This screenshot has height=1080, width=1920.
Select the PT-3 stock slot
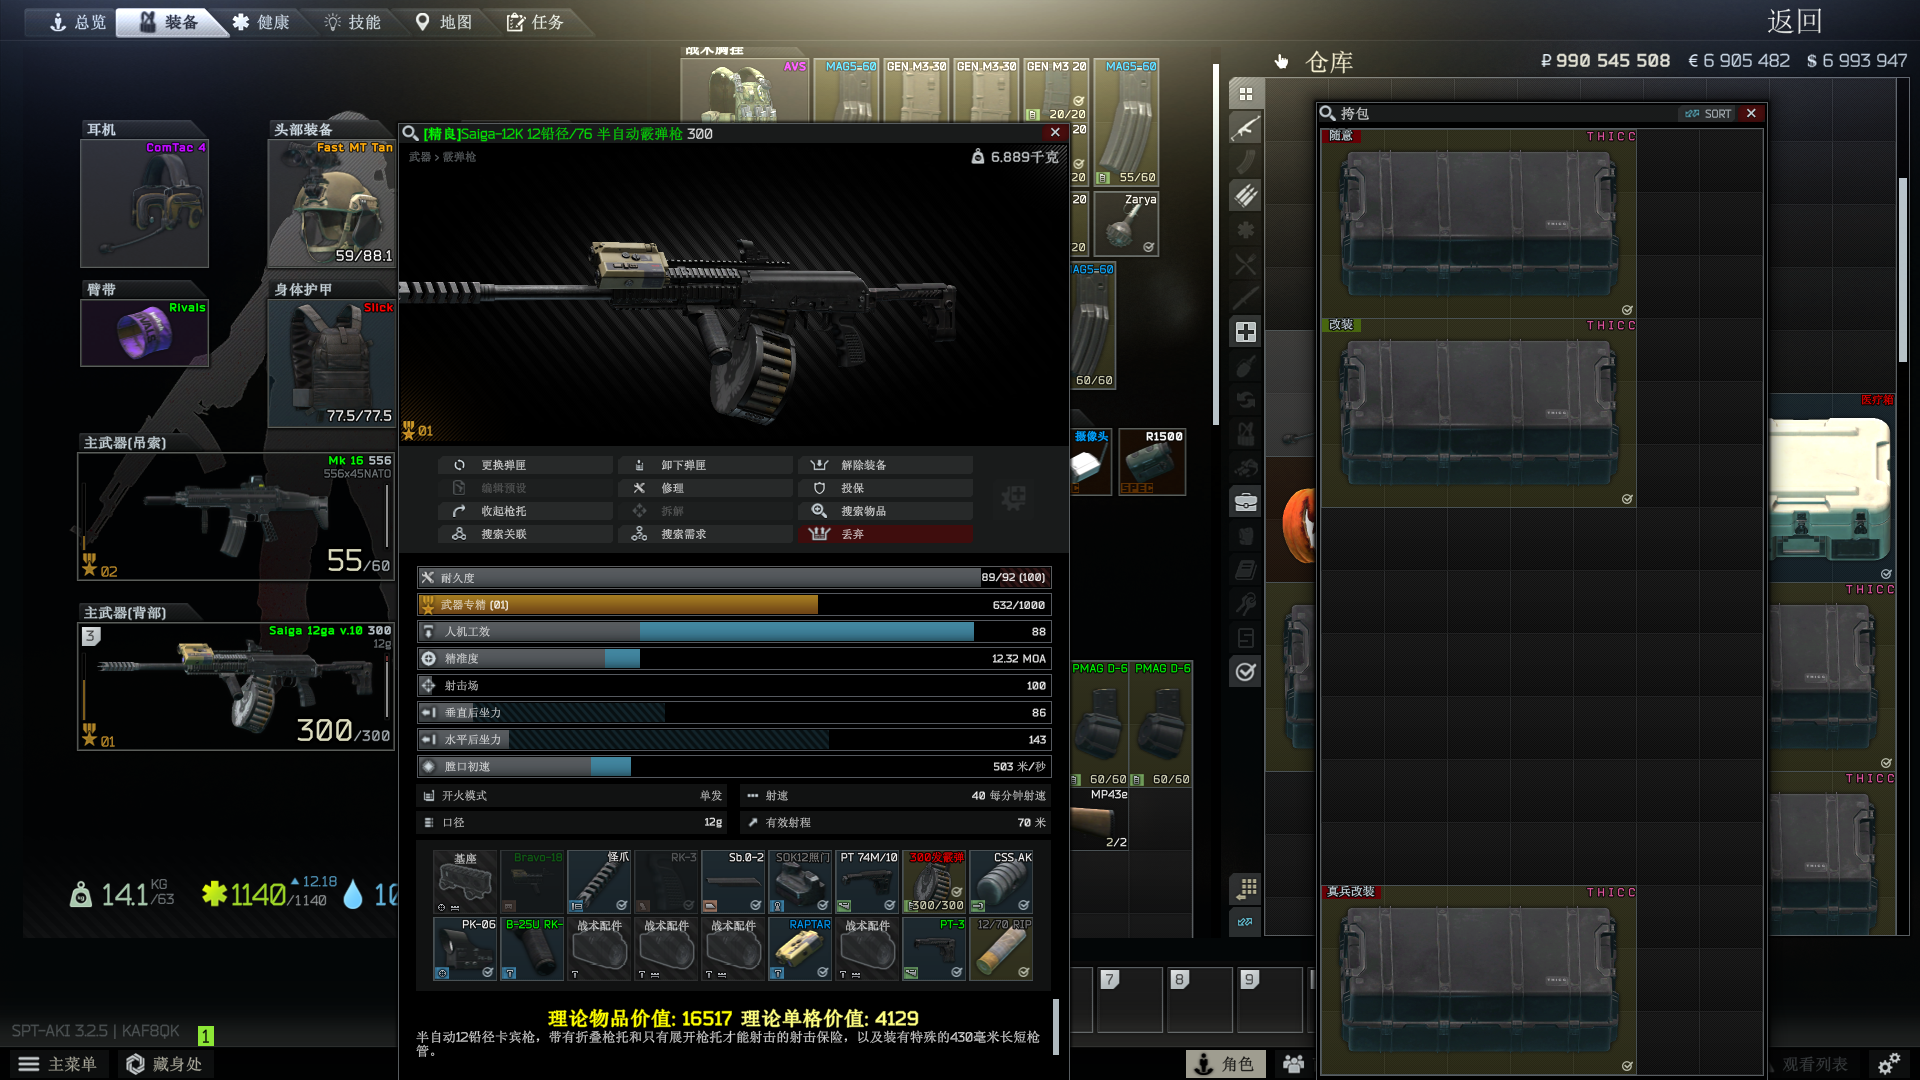(x=936, y=949)
